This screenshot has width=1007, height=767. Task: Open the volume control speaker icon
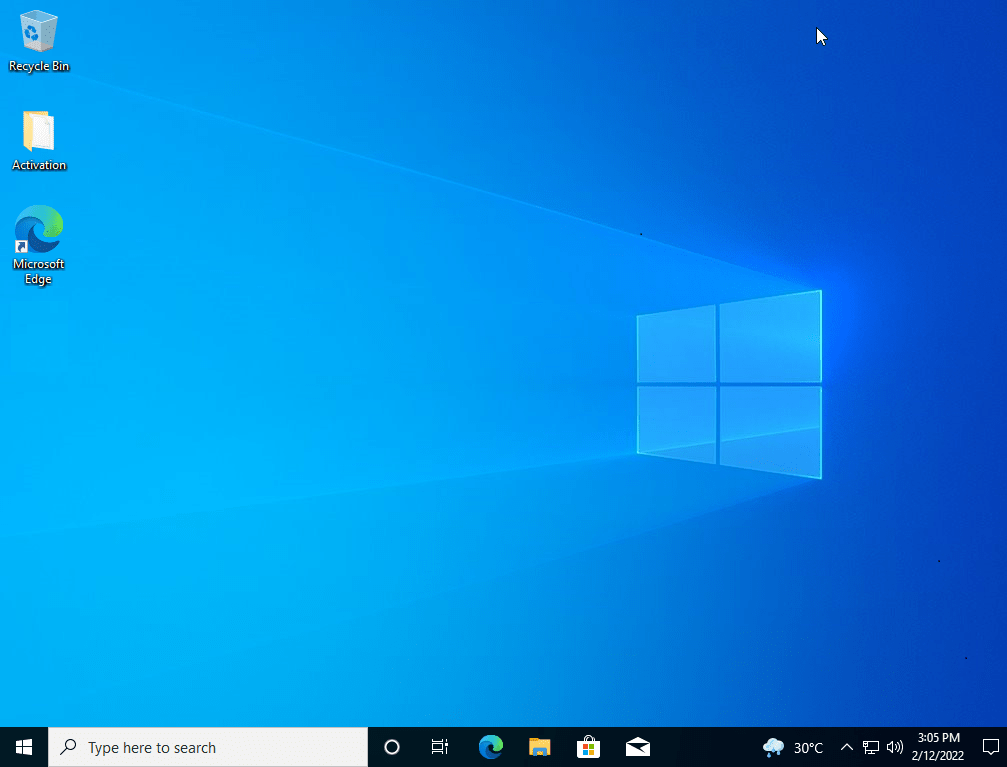click(895, 747)
